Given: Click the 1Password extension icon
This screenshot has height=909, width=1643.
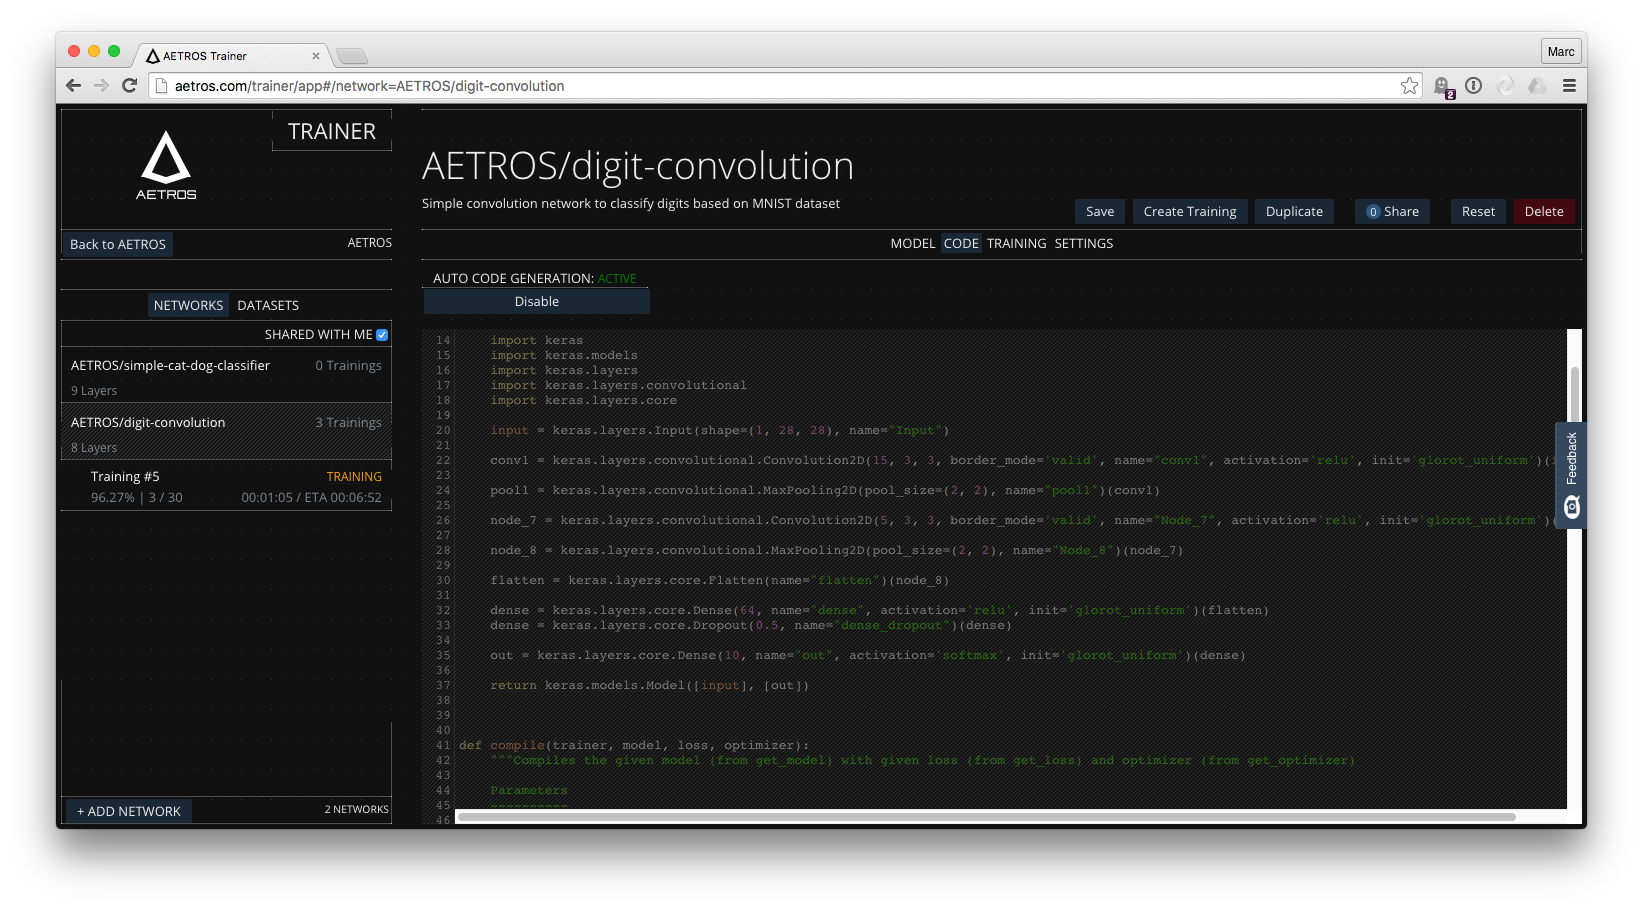Looking at the screenshot, I should 1473,86.
